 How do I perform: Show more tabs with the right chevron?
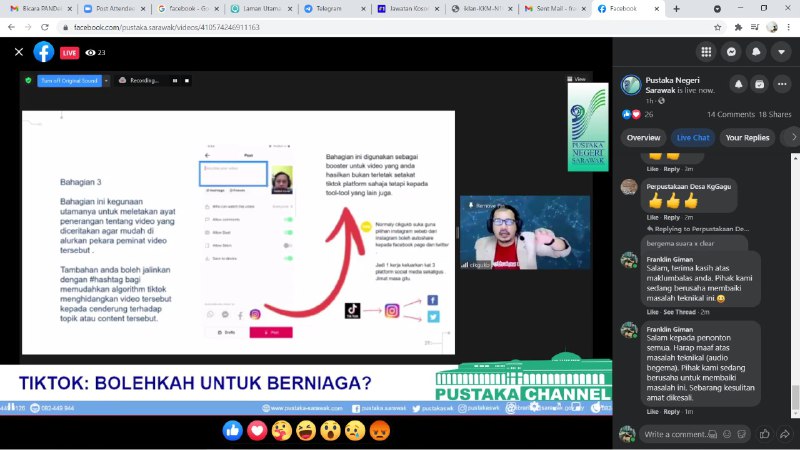pos(792,137)
